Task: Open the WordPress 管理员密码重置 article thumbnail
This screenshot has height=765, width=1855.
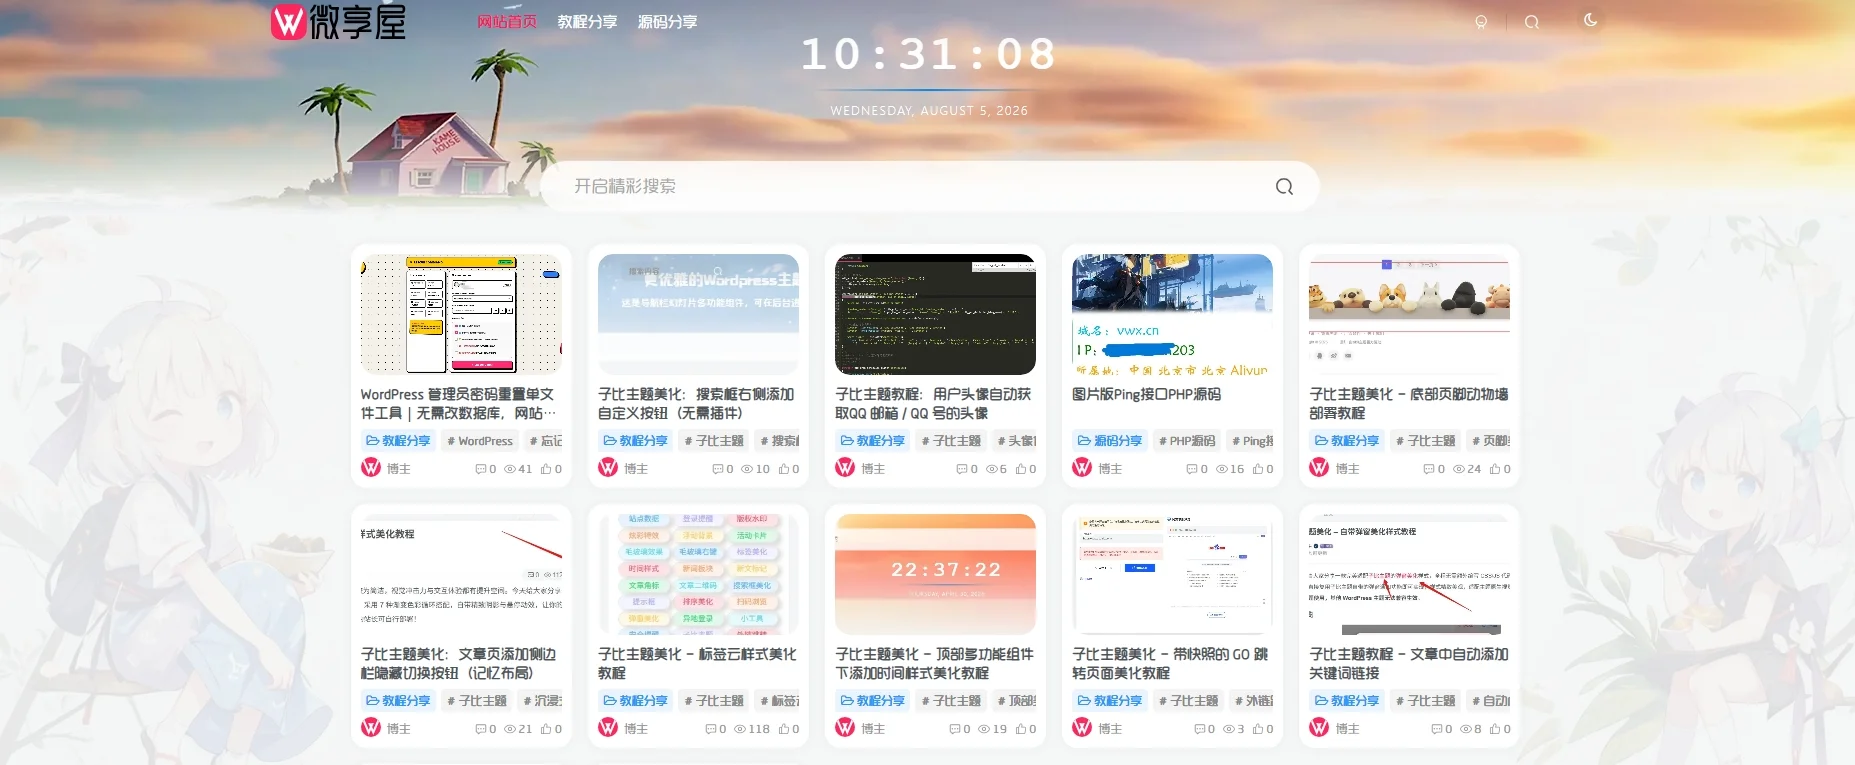Action: pos(461,314)
